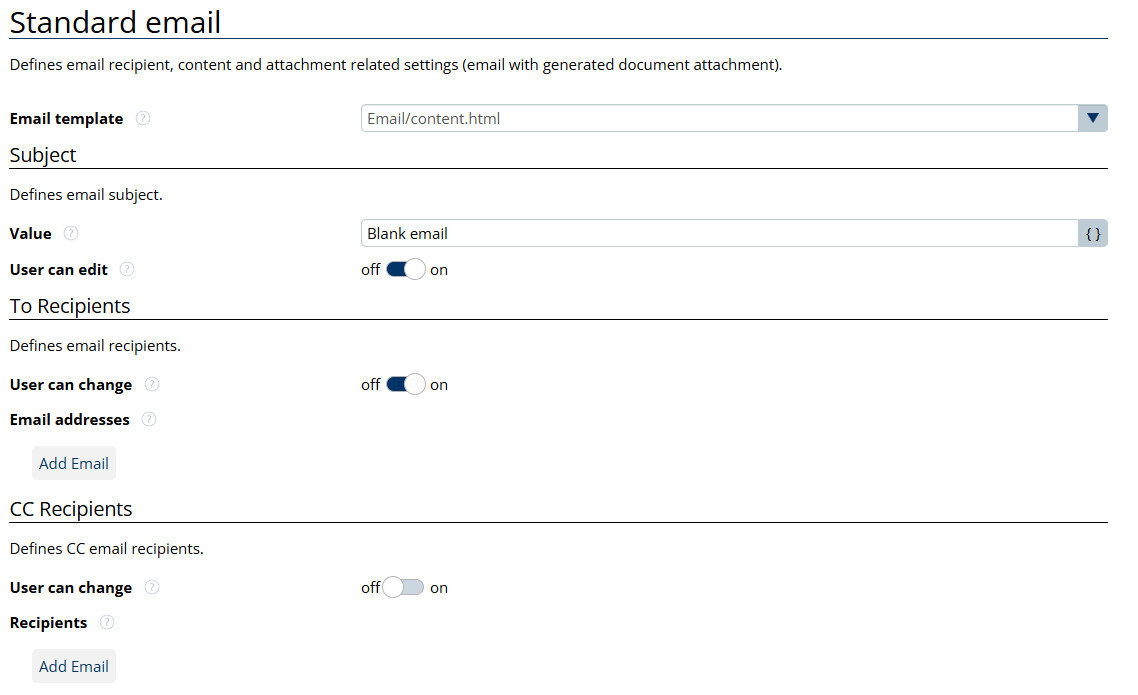Click the "on" label of CC Recipients toggle
The height and width of the screenshot is (695, 1138).
439,588
